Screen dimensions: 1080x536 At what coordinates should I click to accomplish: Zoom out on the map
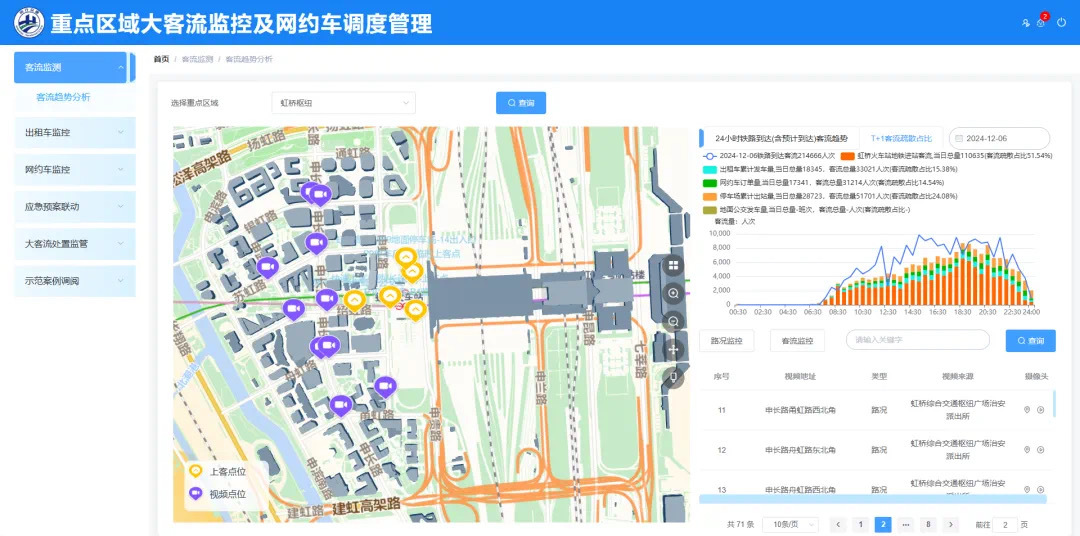point(674,321)
